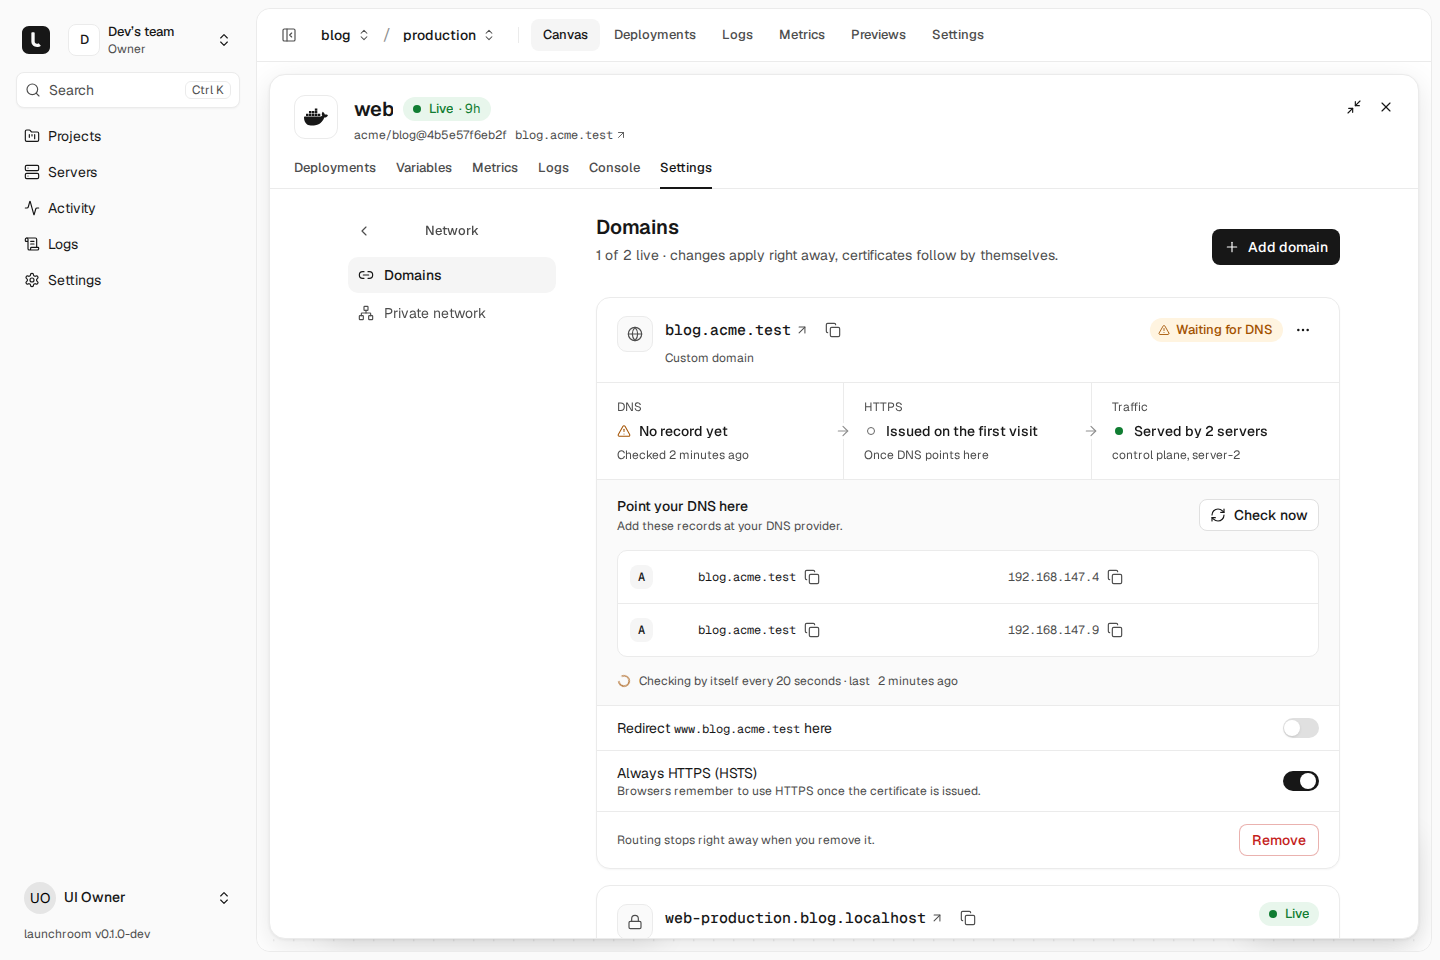
Task: Remove the blog.acme.test domain
Action: (1279, 840)
